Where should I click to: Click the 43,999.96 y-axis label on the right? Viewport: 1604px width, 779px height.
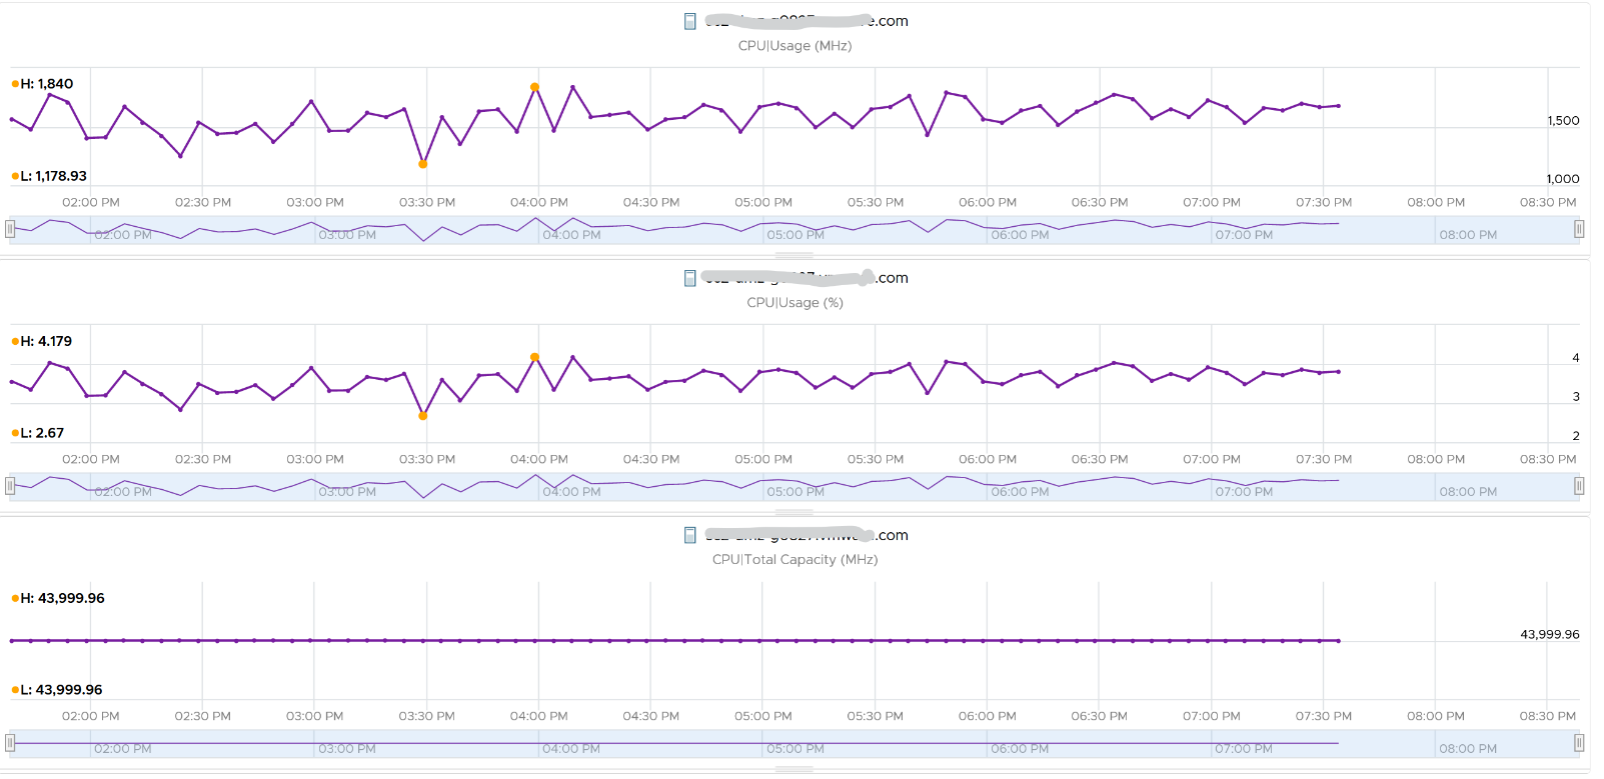1550,635
